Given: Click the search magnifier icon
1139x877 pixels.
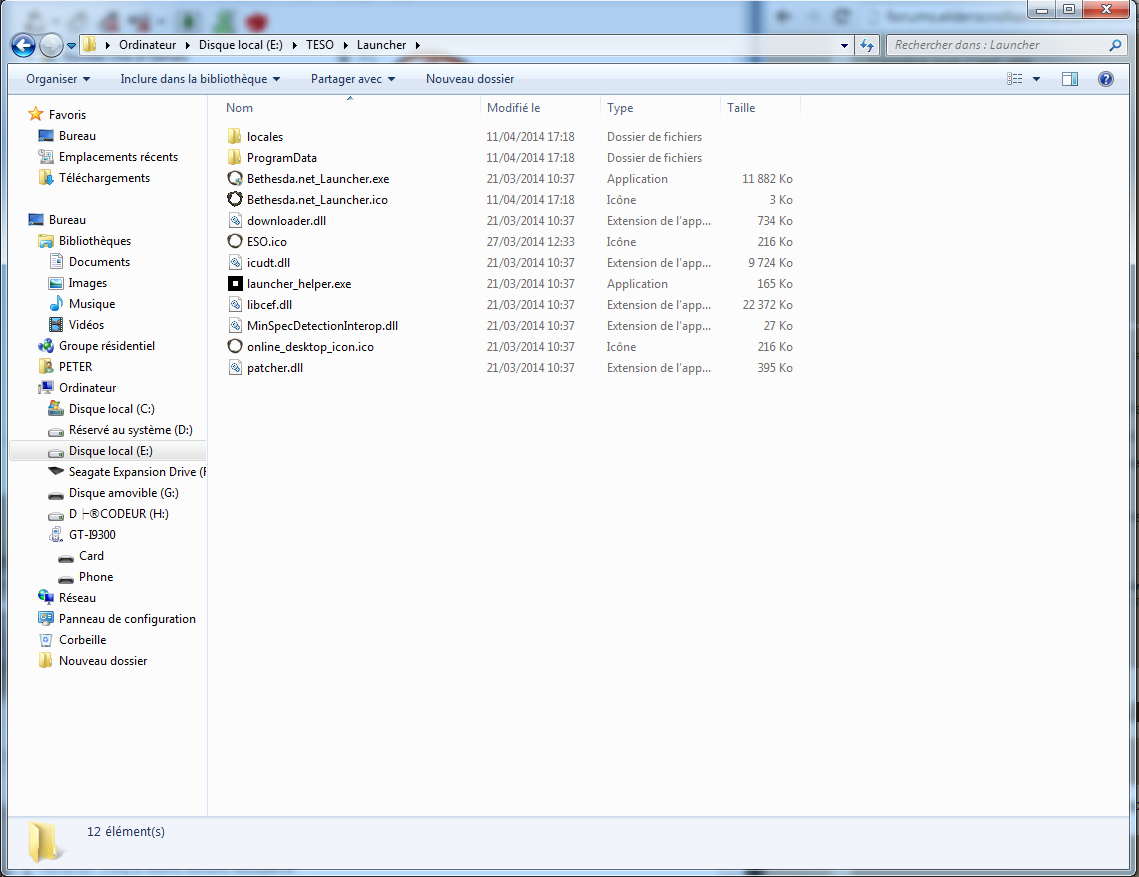Looking at the screenshot, I should (x=1115, y=45).
